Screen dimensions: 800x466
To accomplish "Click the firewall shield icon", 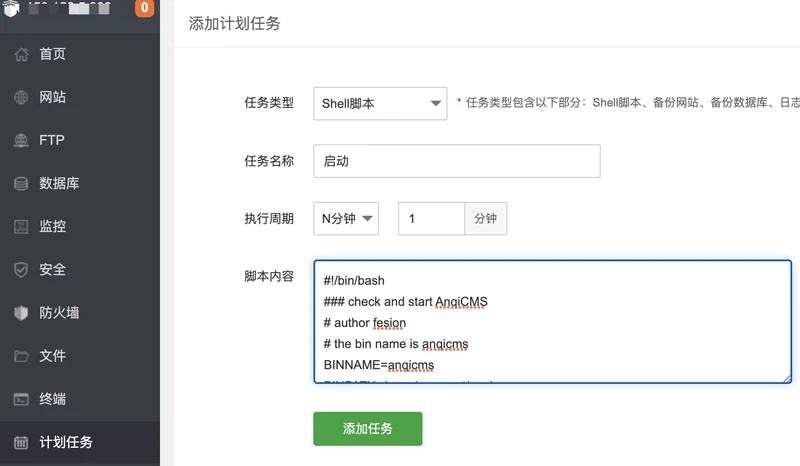I will click(21, 312).
